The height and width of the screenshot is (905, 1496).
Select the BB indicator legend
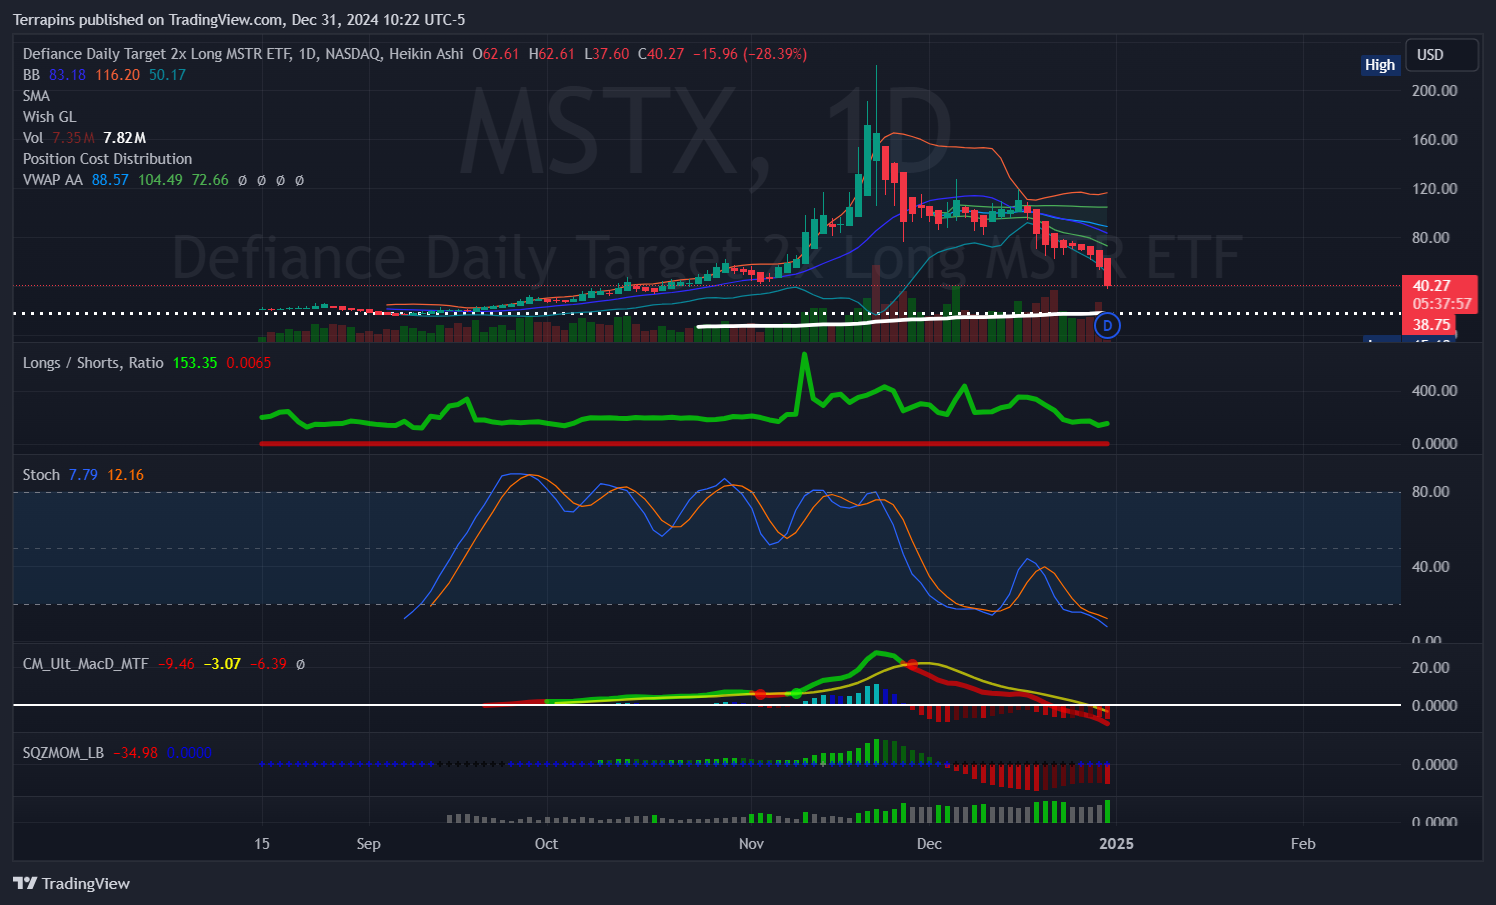32,75
